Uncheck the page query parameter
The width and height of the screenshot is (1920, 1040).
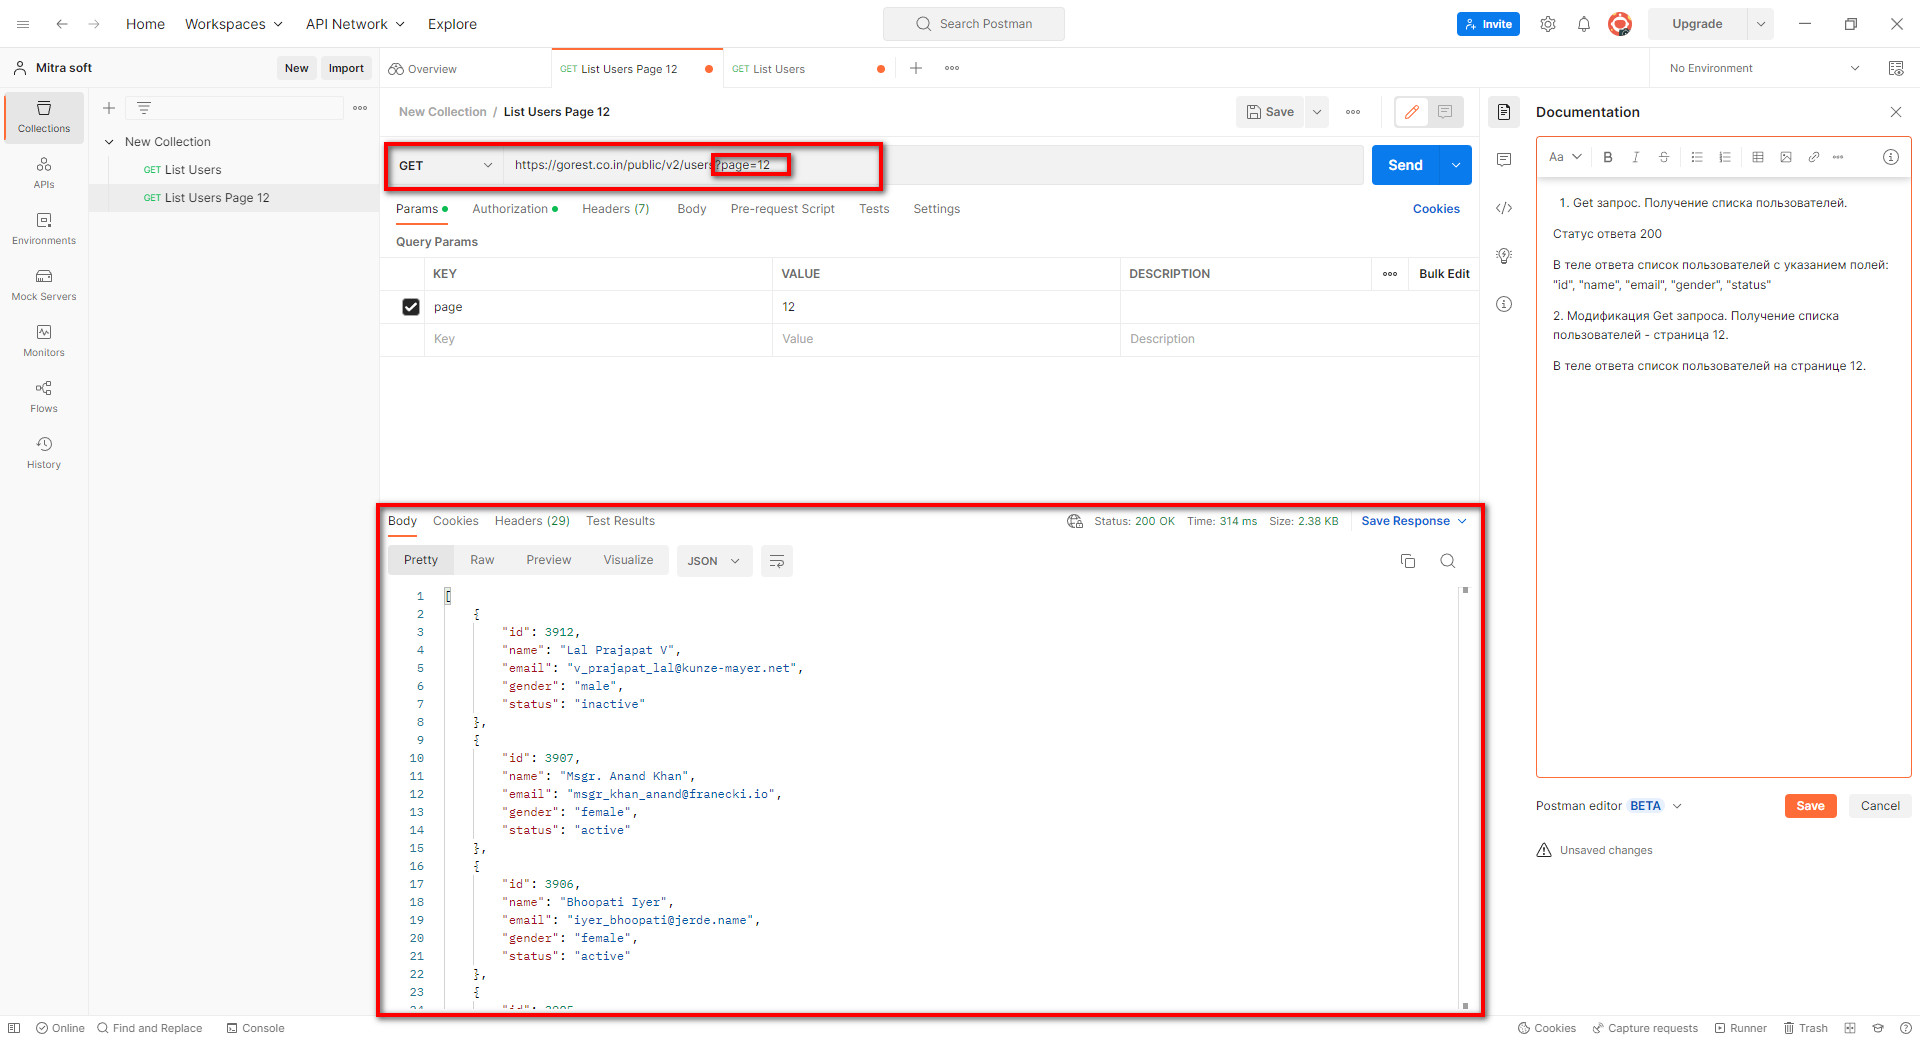(411, 307)
